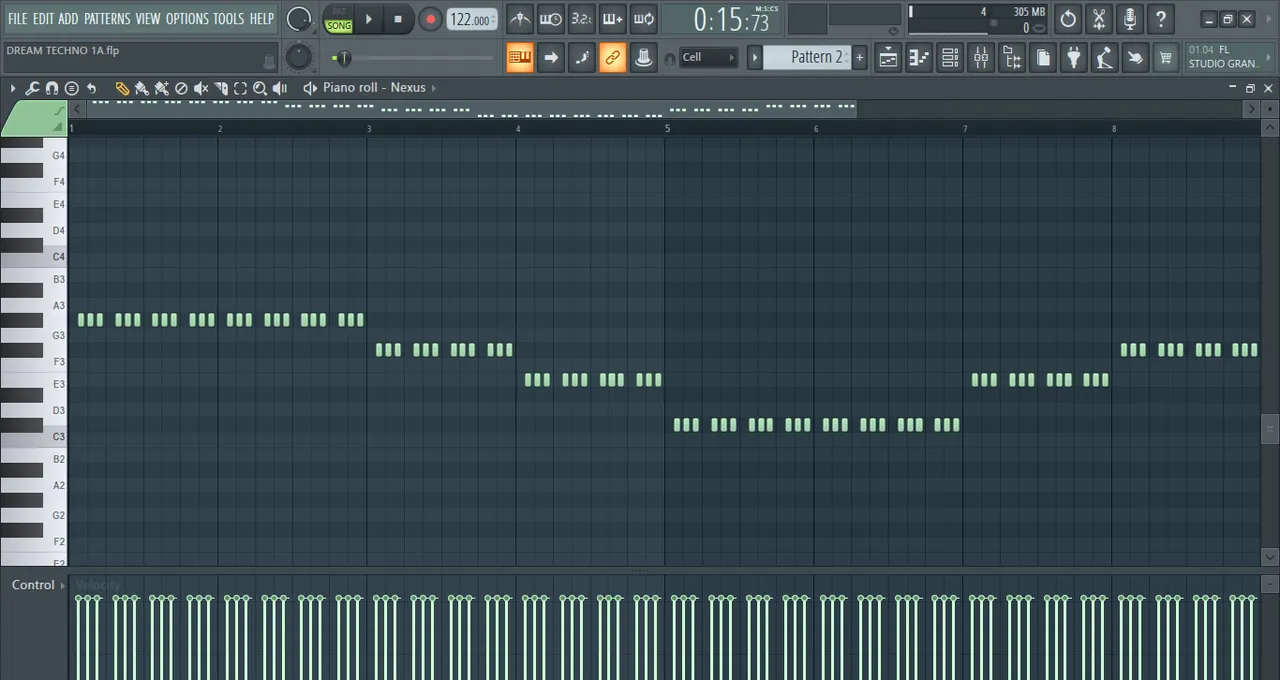This screenshot has height=680, width=1280.
Task: Open piano roll stamp/chord tool icon
Action: 72,88
